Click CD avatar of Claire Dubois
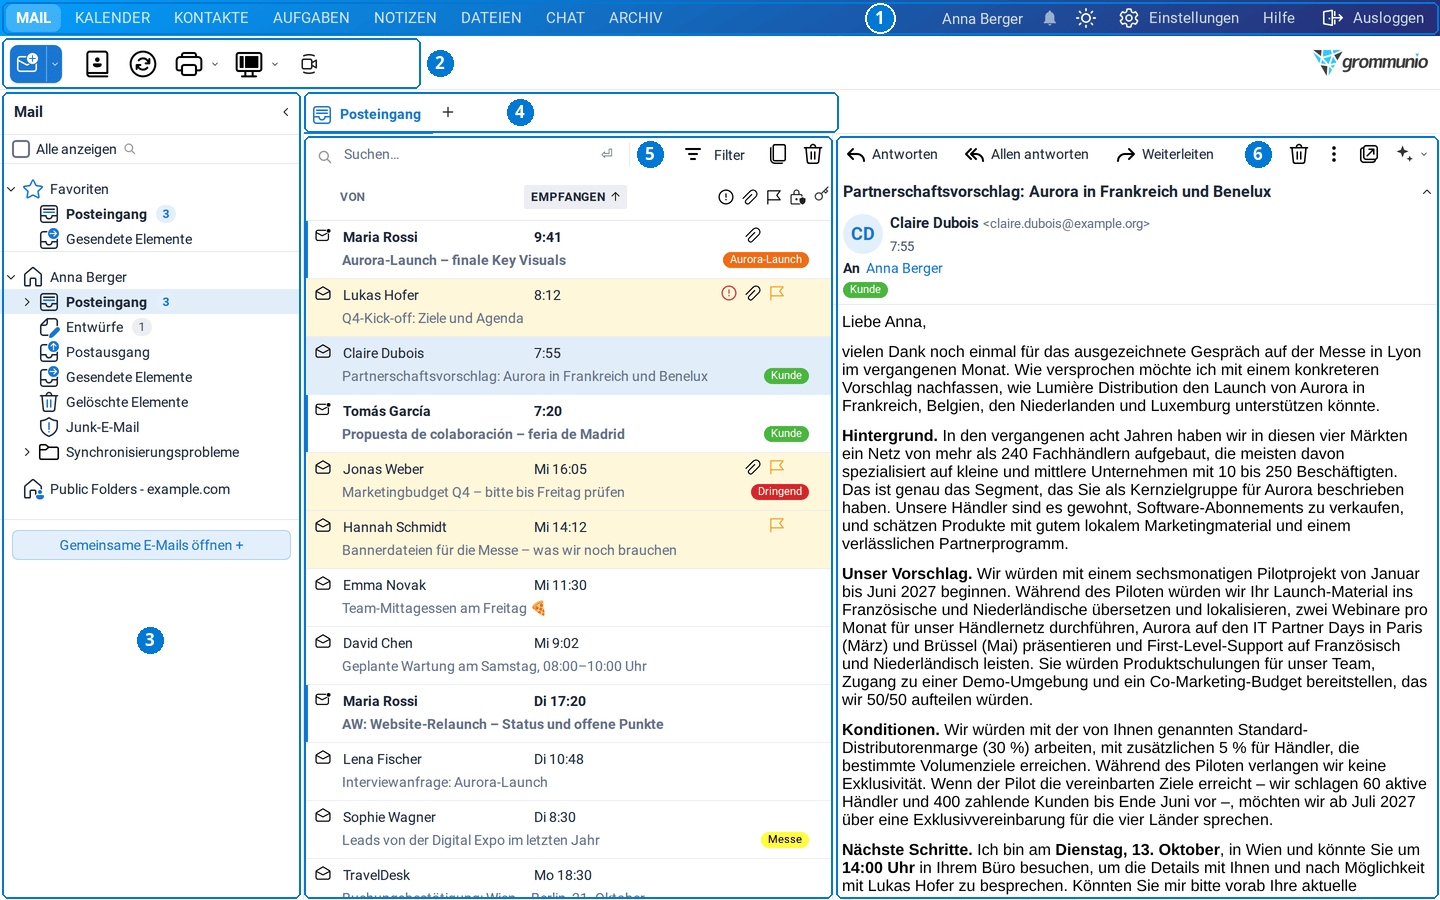Image resolution: width=1440 pixels, height=900 pixels. (x=863, y=234)
